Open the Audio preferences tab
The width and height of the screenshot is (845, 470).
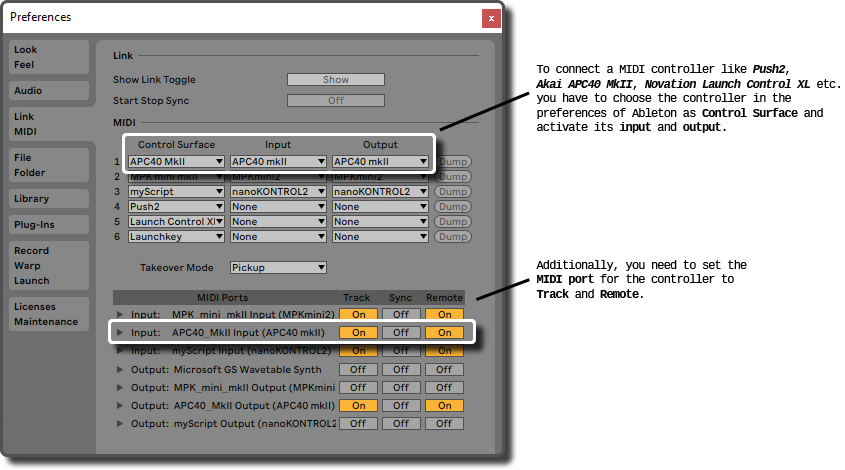pyautogui.click(x=49, y=91)
